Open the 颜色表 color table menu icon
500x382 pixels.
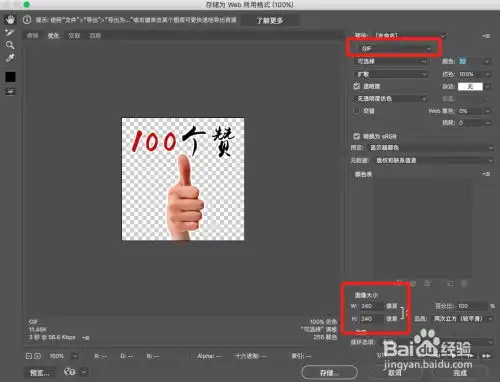(486, 174)
